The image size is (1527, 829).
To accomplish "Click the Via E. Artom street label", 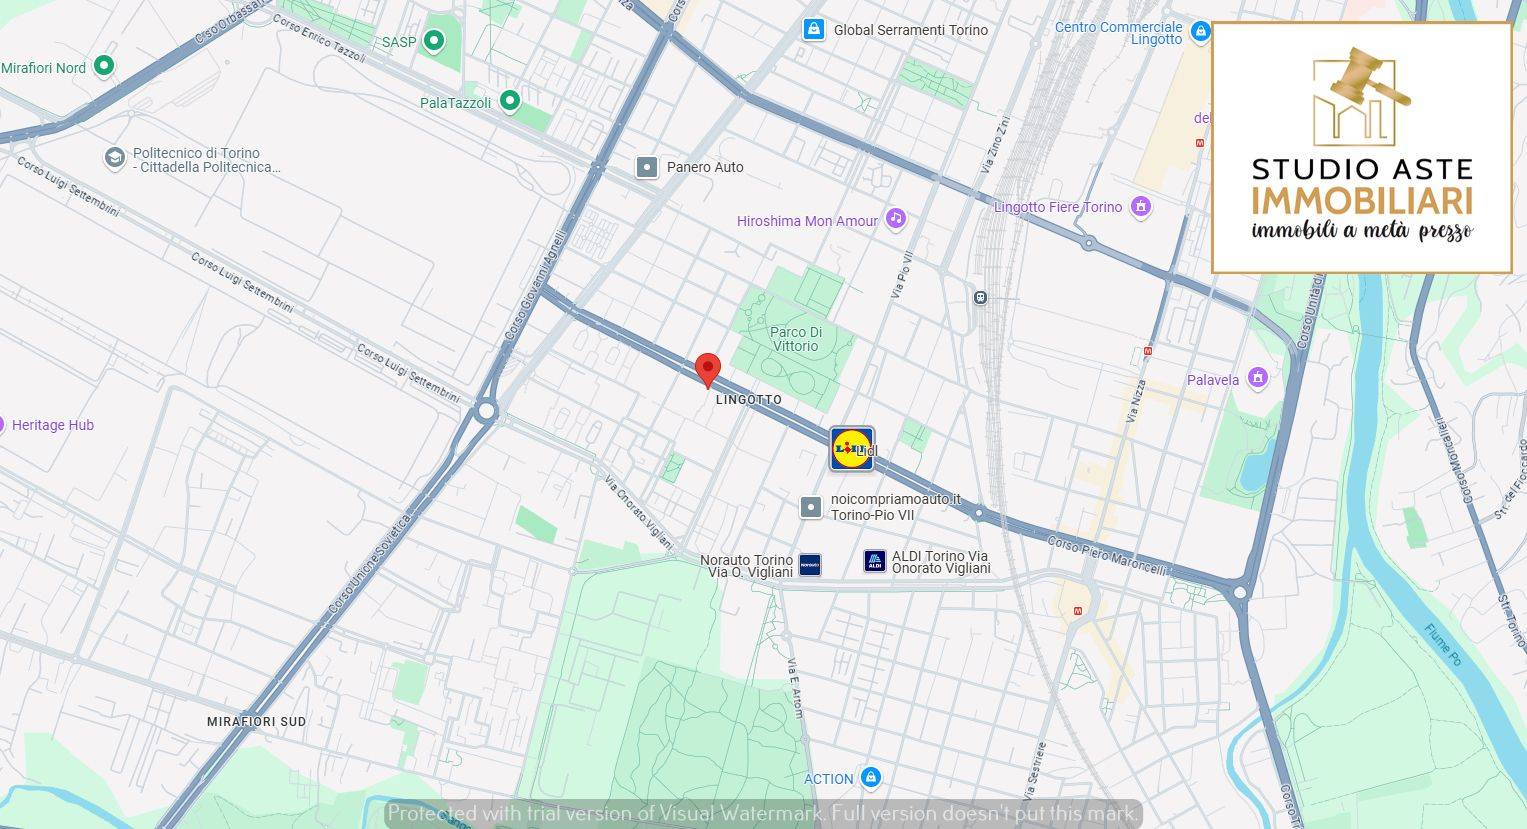I will click(x=794, y=688).
